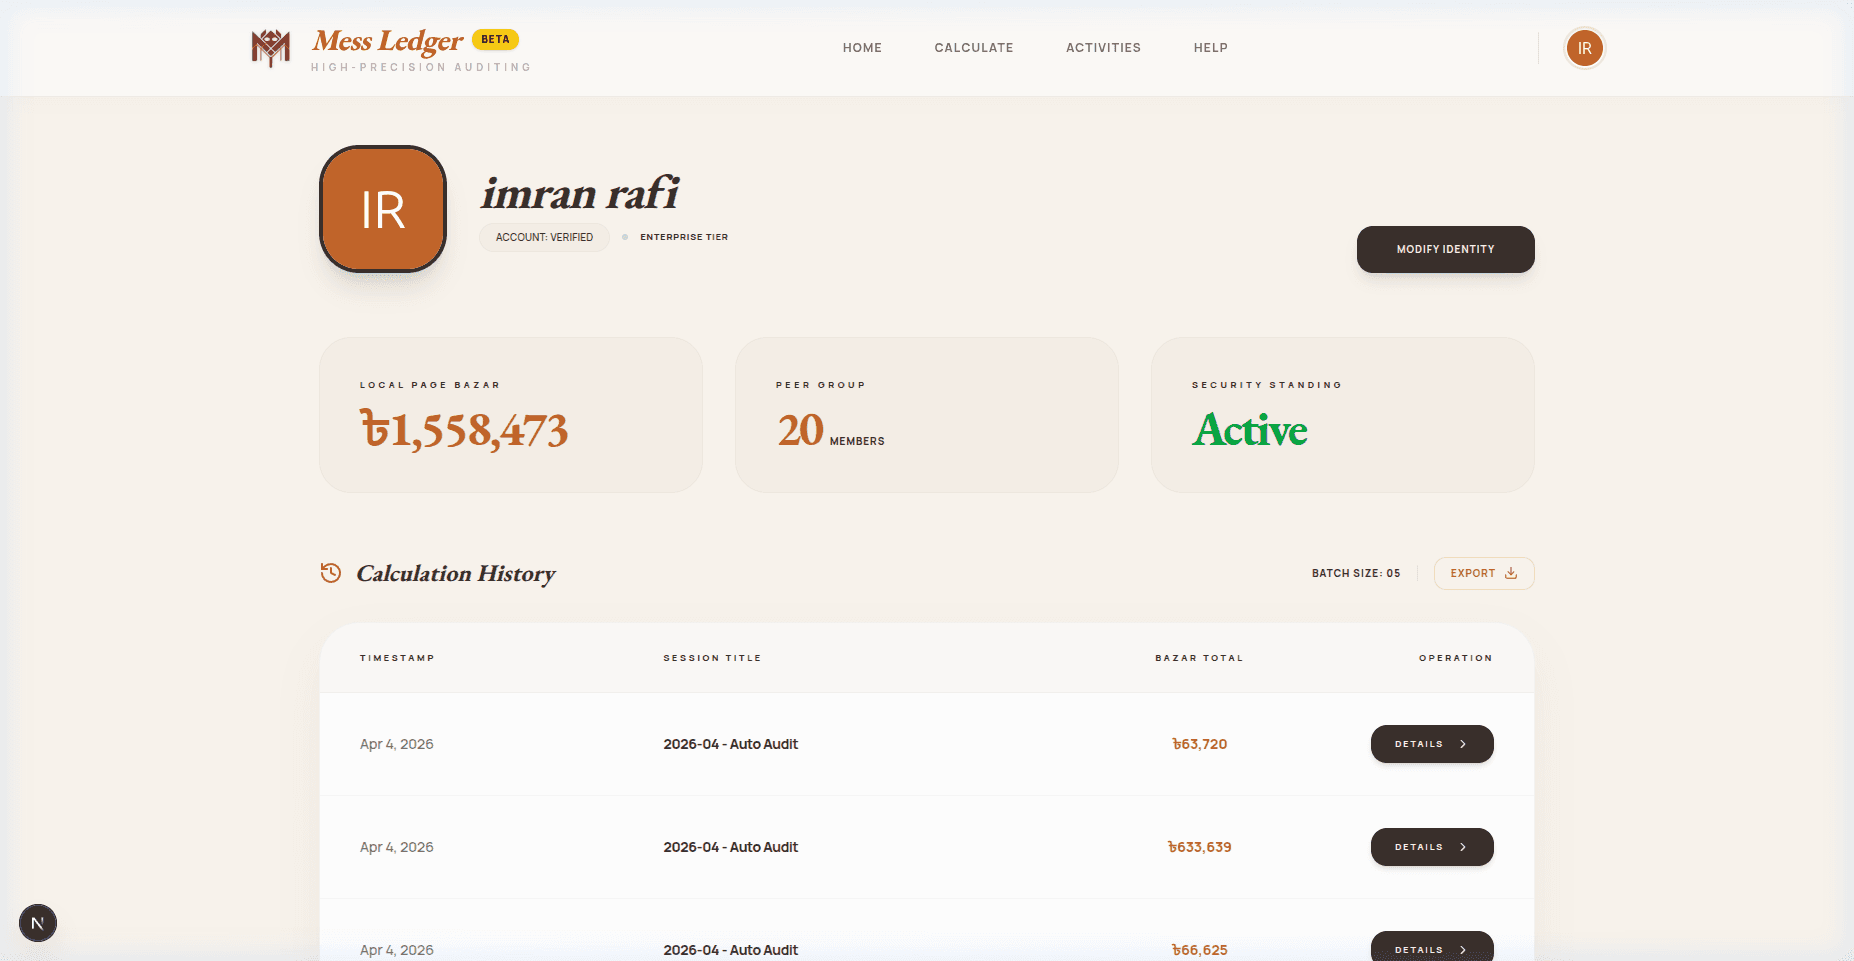1854x961 pixels.
Task: Click the Export button
Action: (x=1484, y=573)
